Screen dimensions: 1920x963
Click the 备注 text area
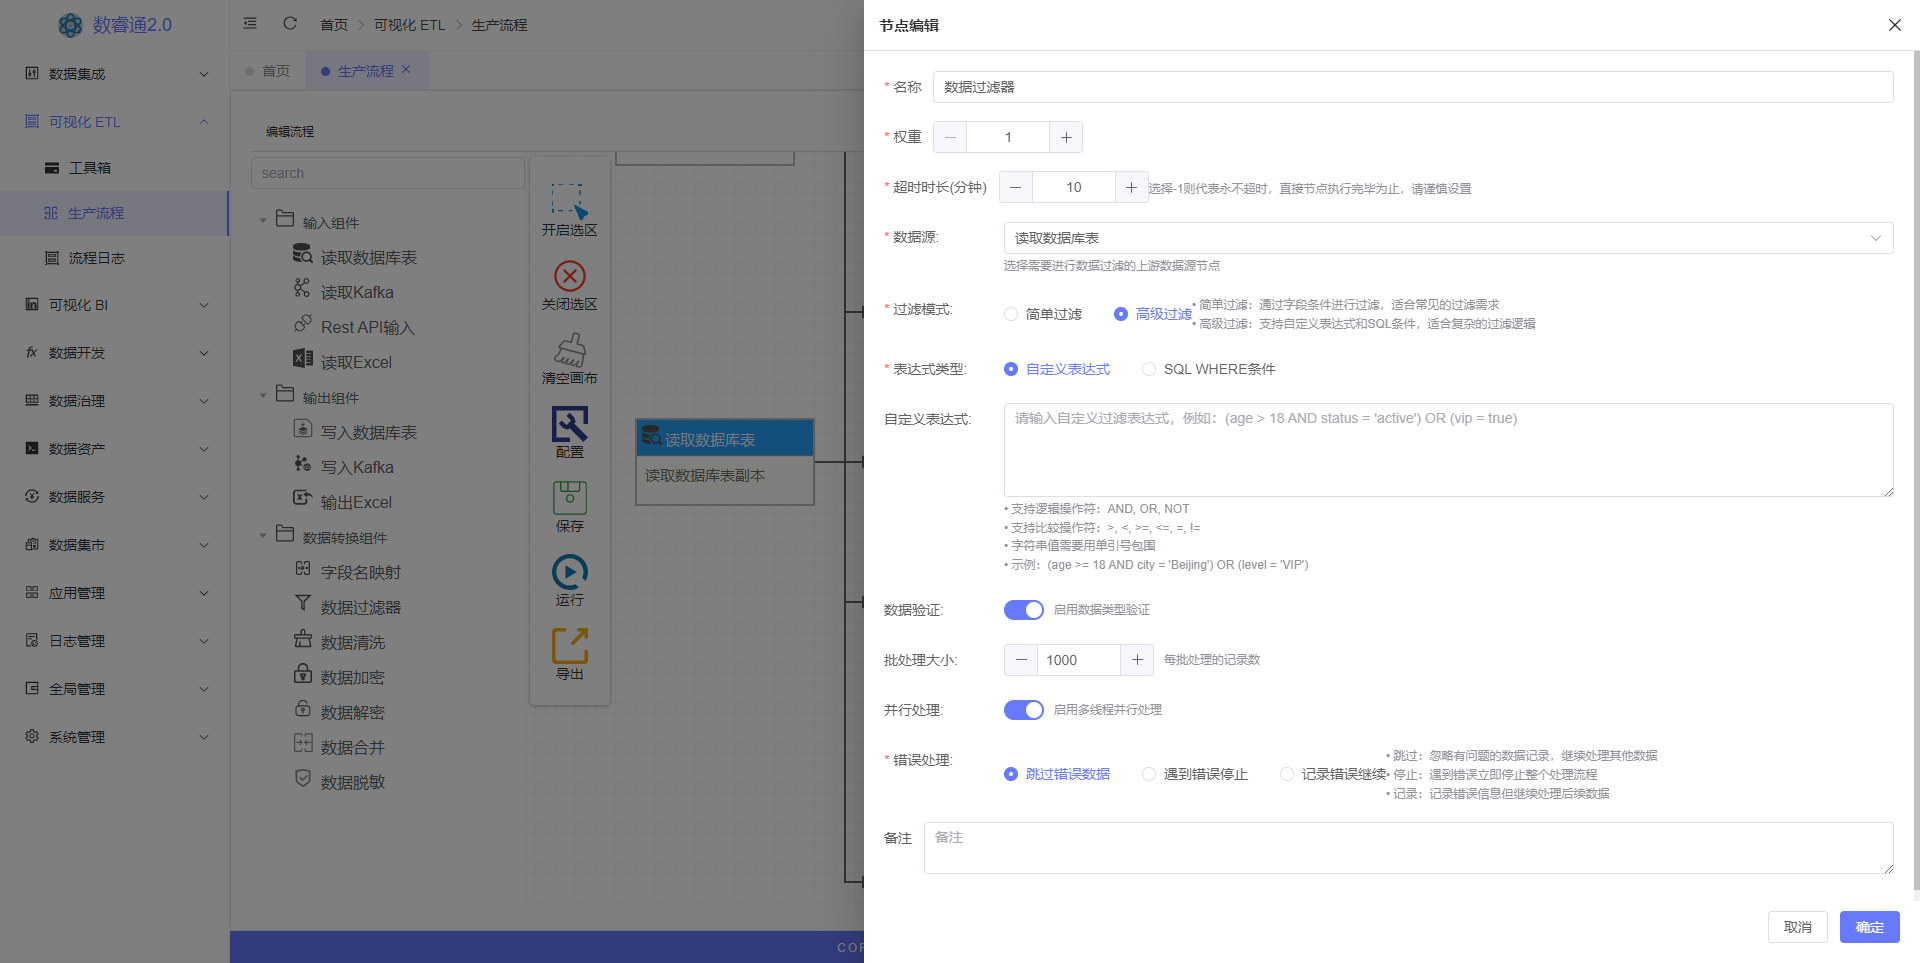click(1408, 848)
